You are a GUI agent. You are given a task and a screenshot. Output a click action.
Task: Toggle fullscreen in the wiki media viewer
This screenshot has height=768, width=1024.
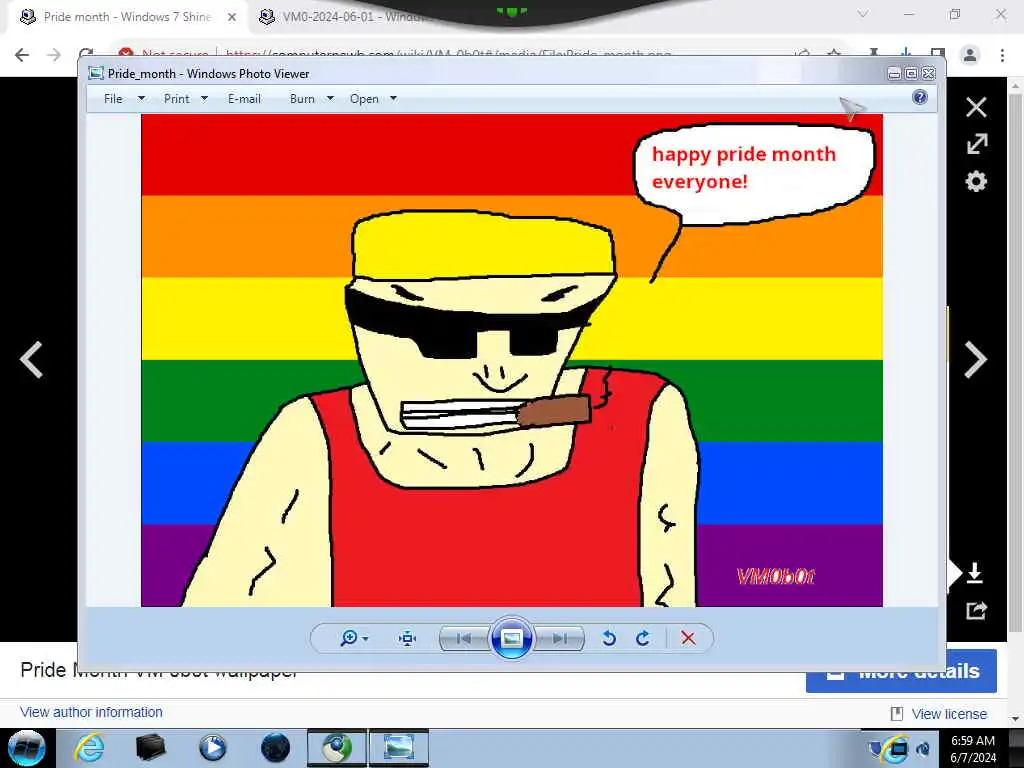(x=977, y=144)
